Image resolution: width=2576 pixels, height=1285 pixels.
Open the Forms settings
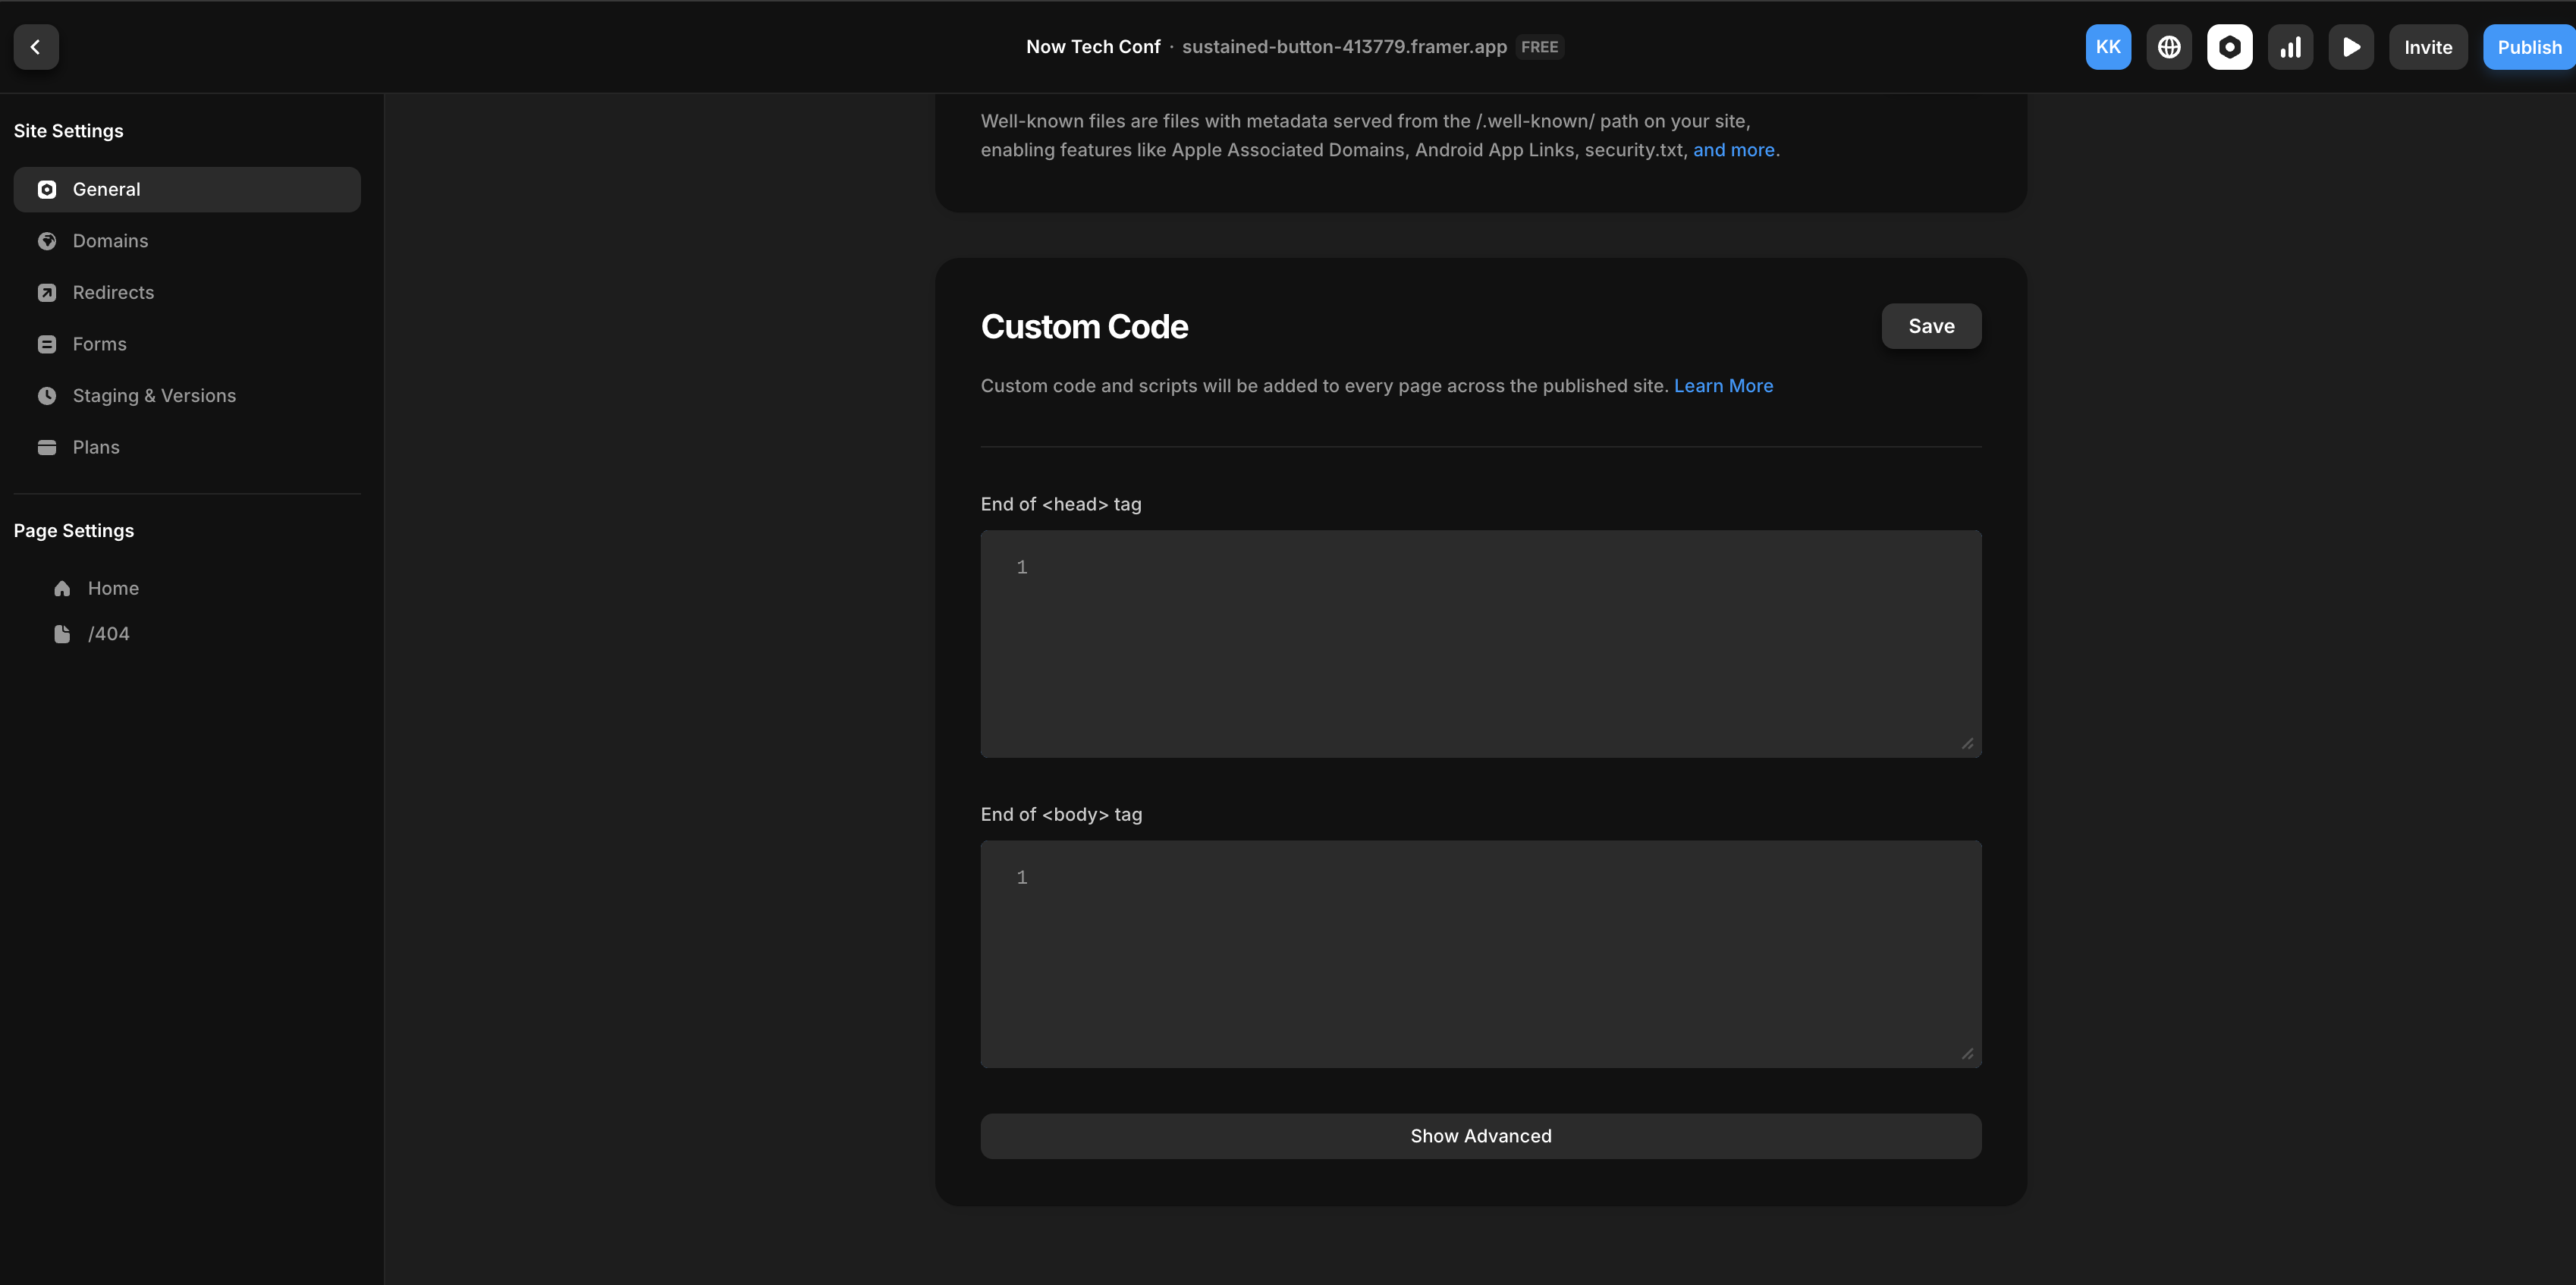187,344
